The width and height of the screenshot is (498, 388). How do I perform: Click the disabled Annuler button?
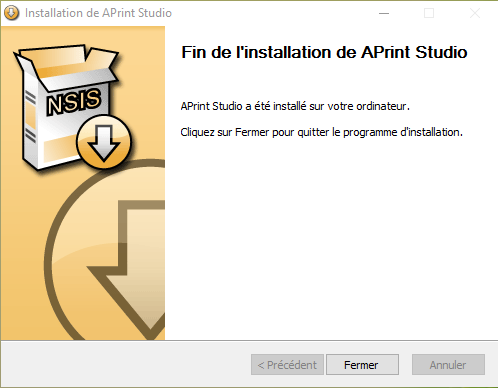pyautogui.click(x=448, y=365)
